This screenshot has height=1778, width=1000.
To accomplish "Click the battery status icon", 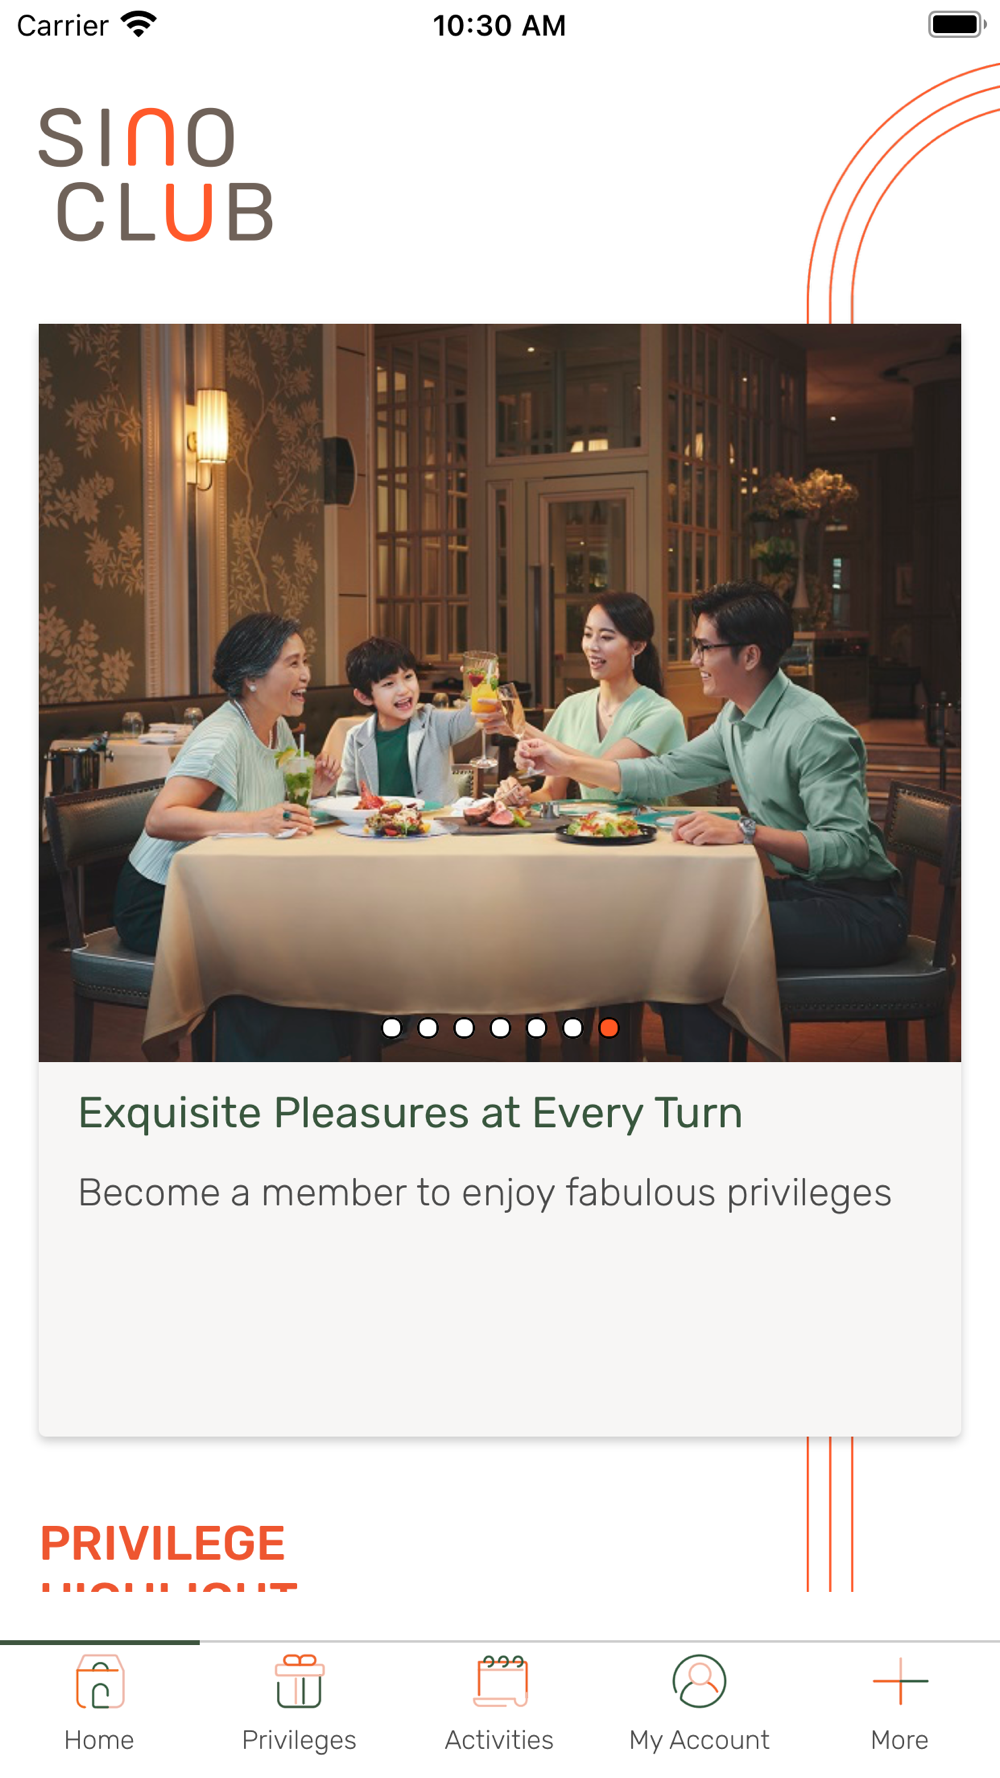I will pos(957,24).
